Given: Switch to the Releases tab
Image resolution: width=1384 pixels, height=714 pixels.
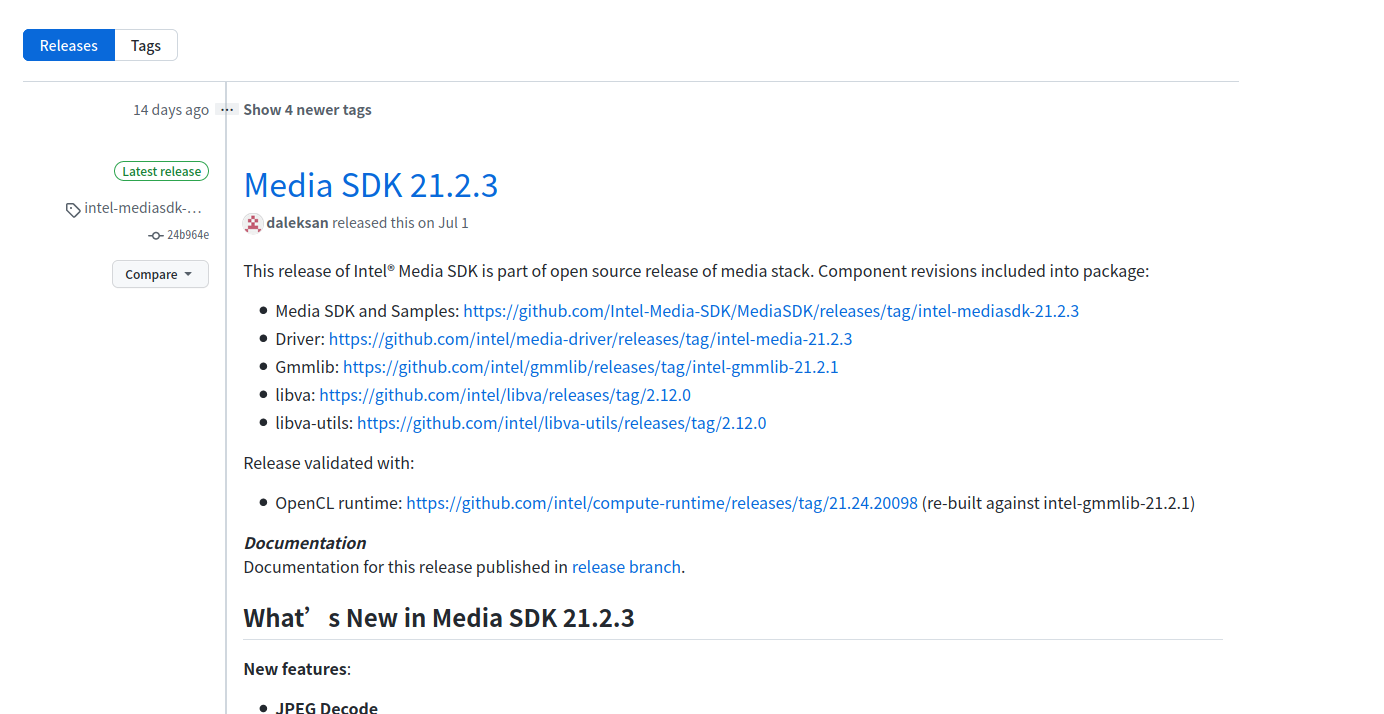Looking at the screenshot, I should pos(69,46).
